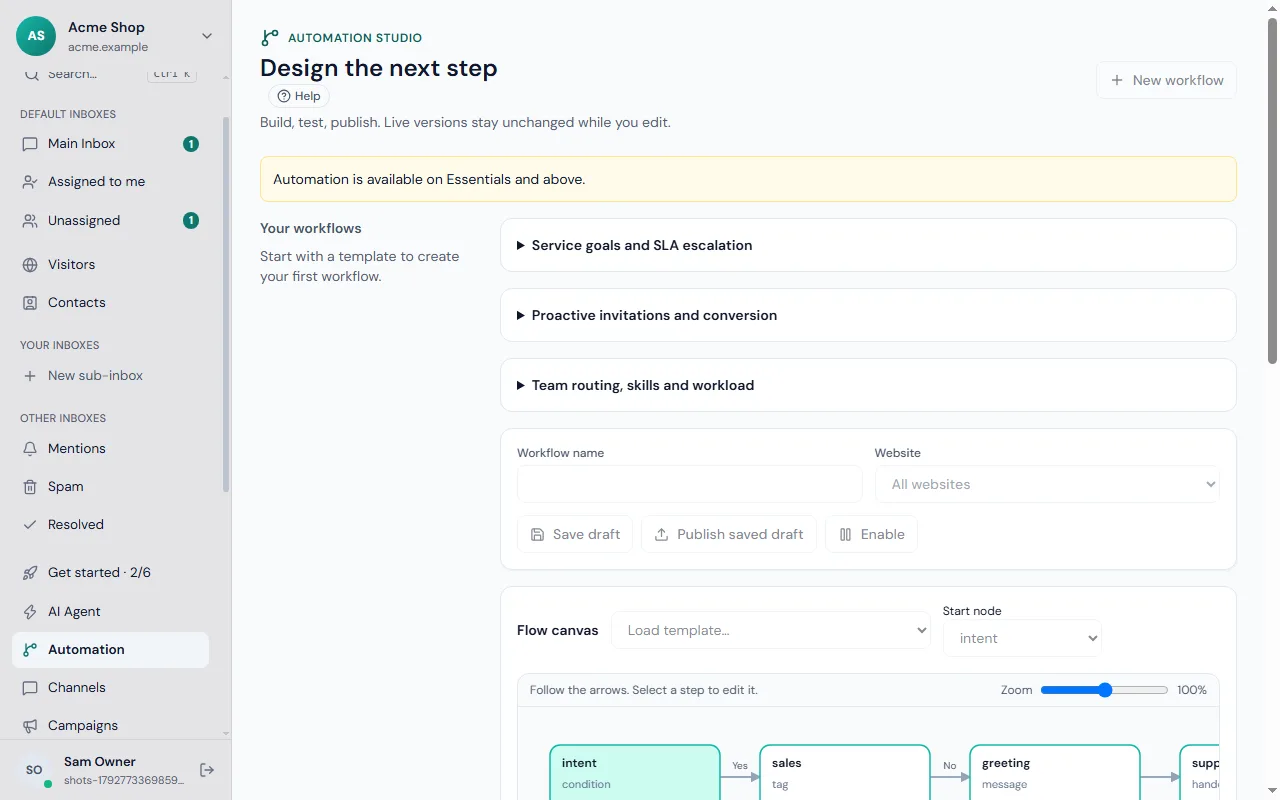Click the Help button
The height and width of the screenshot is (800, 1280).
[x=299, y=96]
